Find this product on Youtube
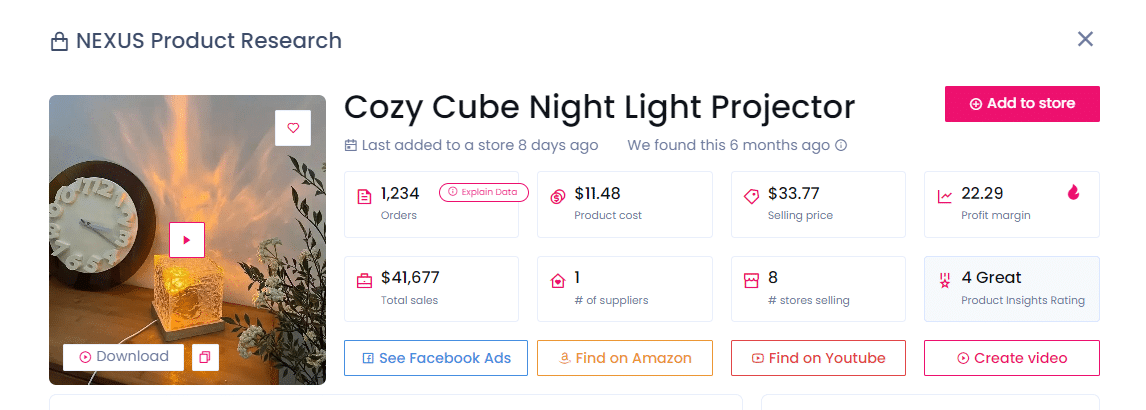The width and height of the screenshot is (1146, 410). (x=818, y=358)
